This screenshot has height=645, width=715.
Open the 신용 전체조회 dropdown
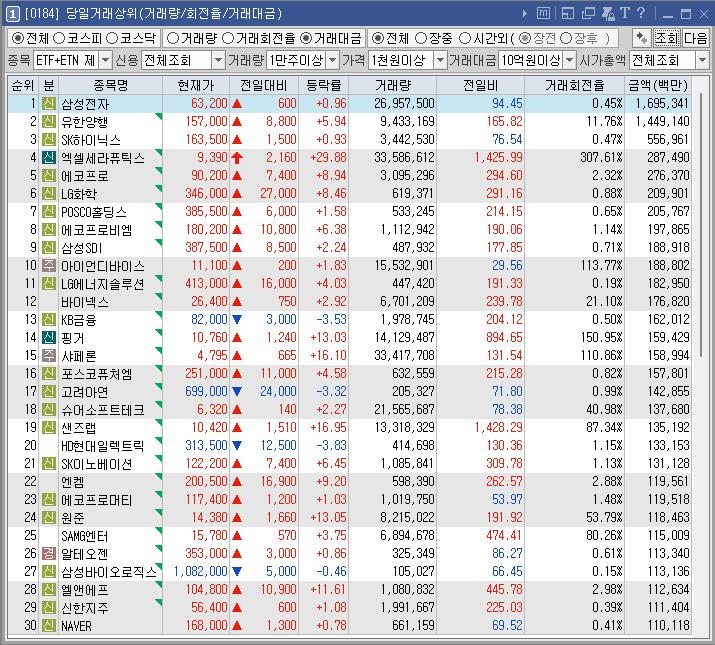(219, 60)
